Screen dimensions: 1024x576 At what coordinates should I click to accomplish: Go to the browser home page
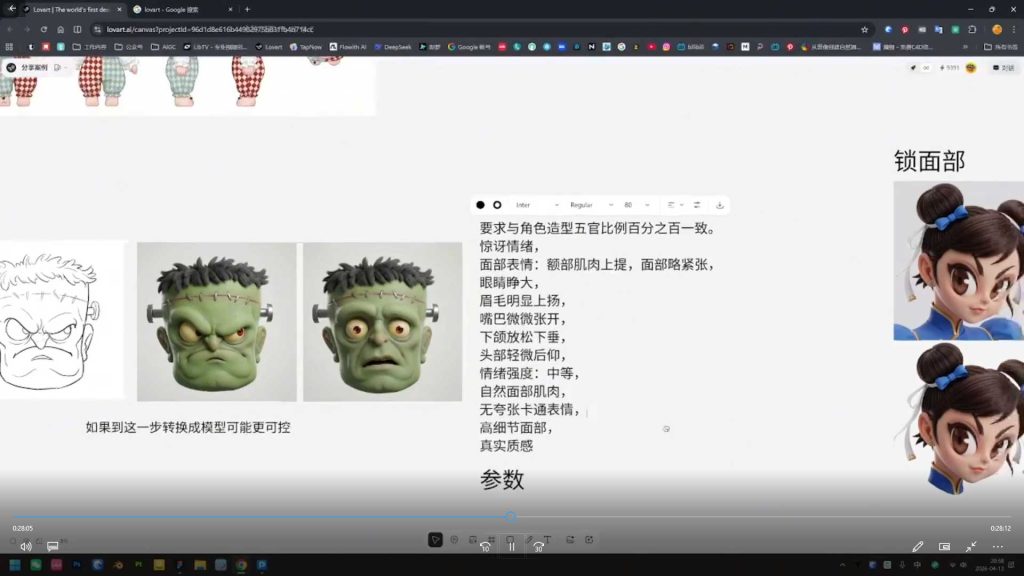[61, 29]
